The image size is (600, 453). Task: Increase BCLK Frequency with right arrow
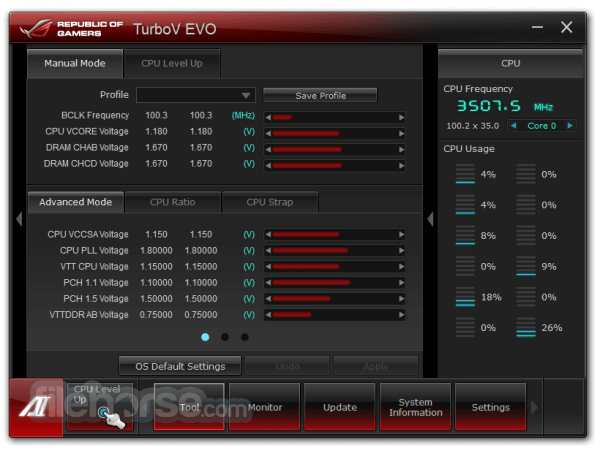(x=401, y=117)
